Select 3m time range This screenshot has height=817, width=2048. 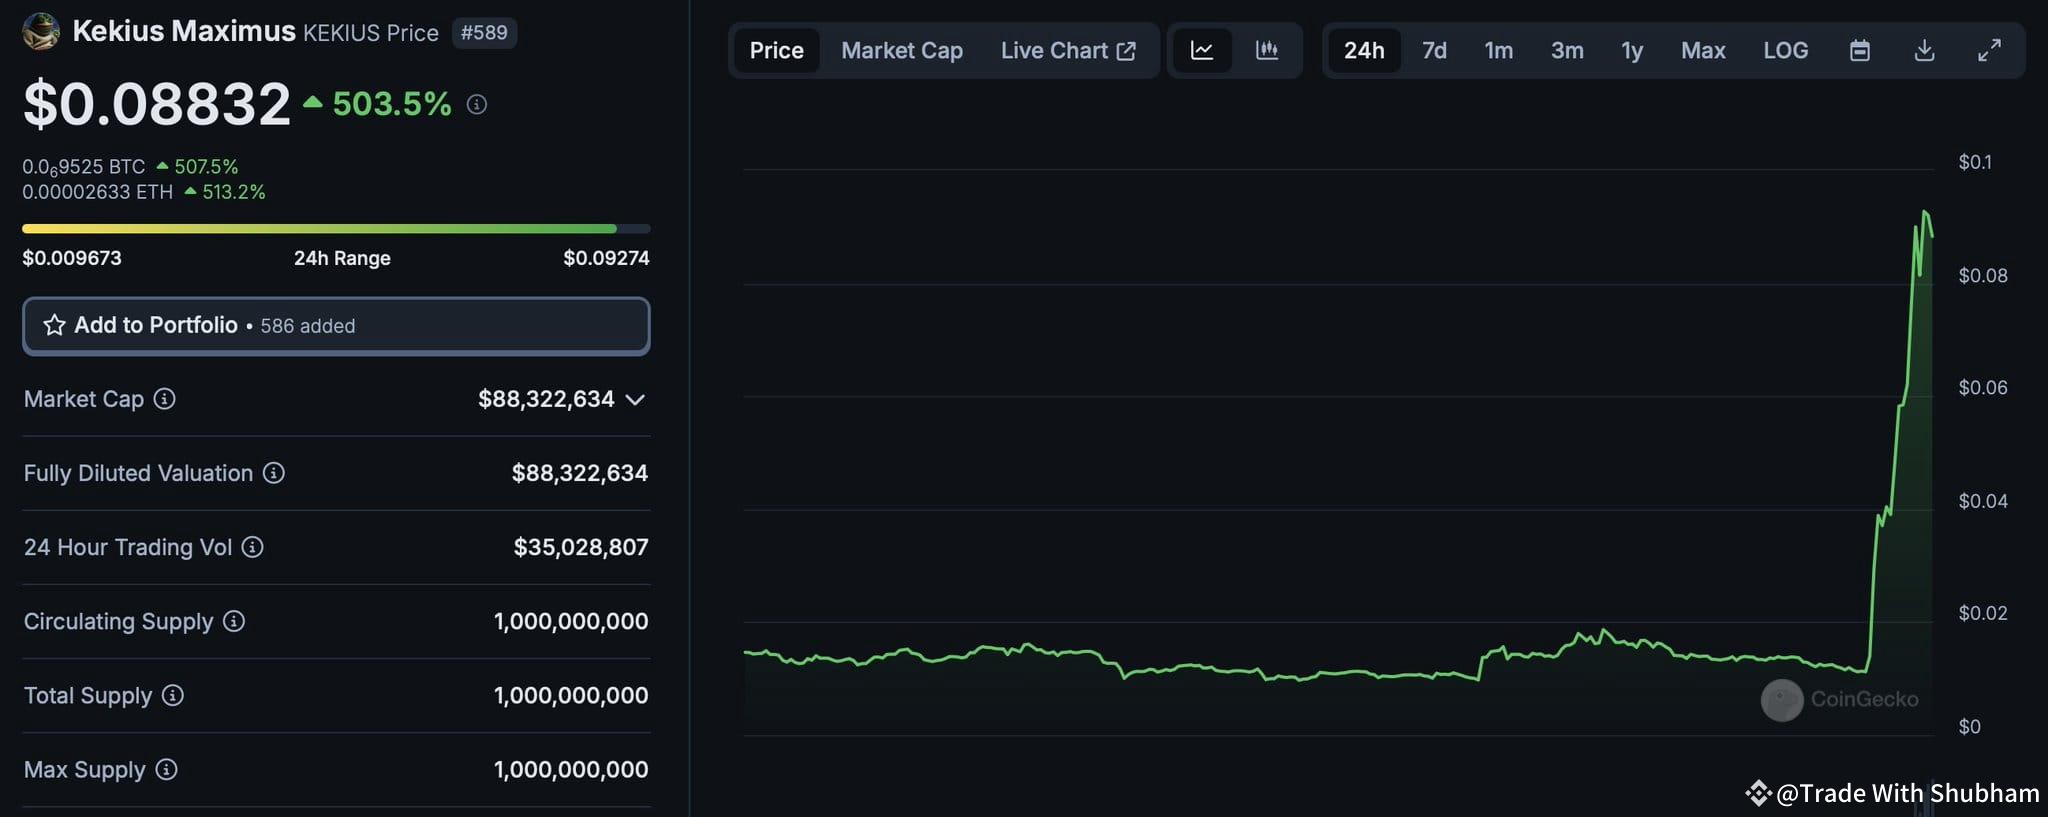click(1567, 50)
